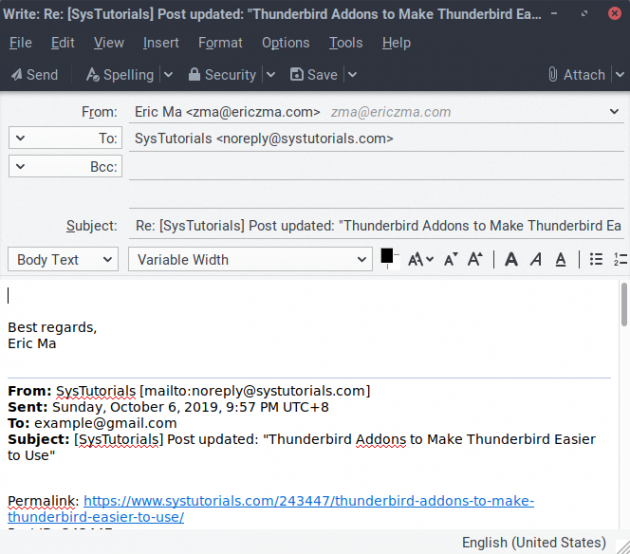Open the Body Text paragraph style dropdown
The height and width of the screenshot is (554, 630).
click(x=63, y=260)
